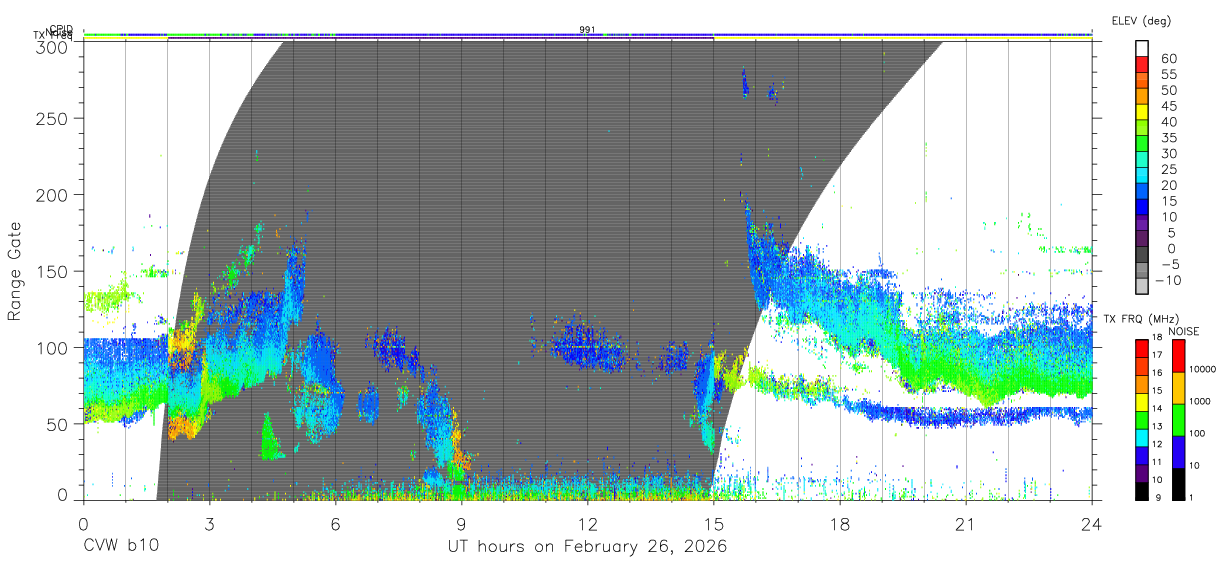Click the '3' tick on UT hours axis
The width and height of the screenshot is (1228, 567).
(x=209, y=523)
